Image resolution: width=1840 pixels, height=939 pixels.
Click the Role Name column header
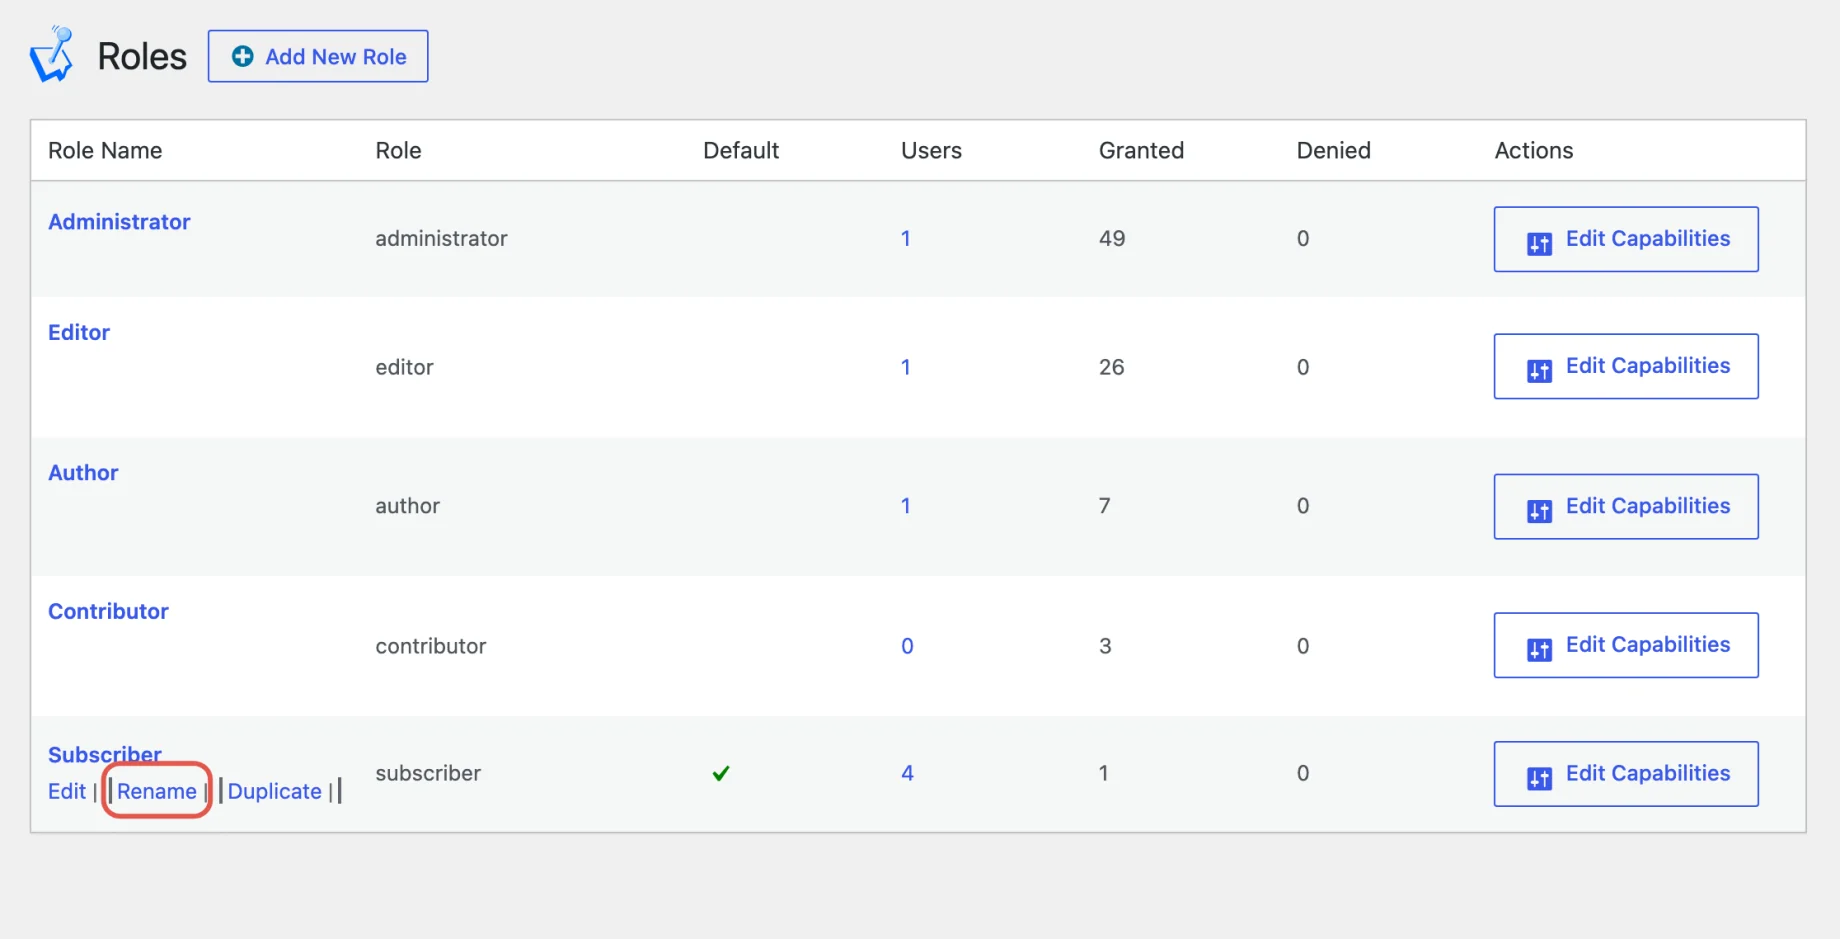(x=105, y=150)
